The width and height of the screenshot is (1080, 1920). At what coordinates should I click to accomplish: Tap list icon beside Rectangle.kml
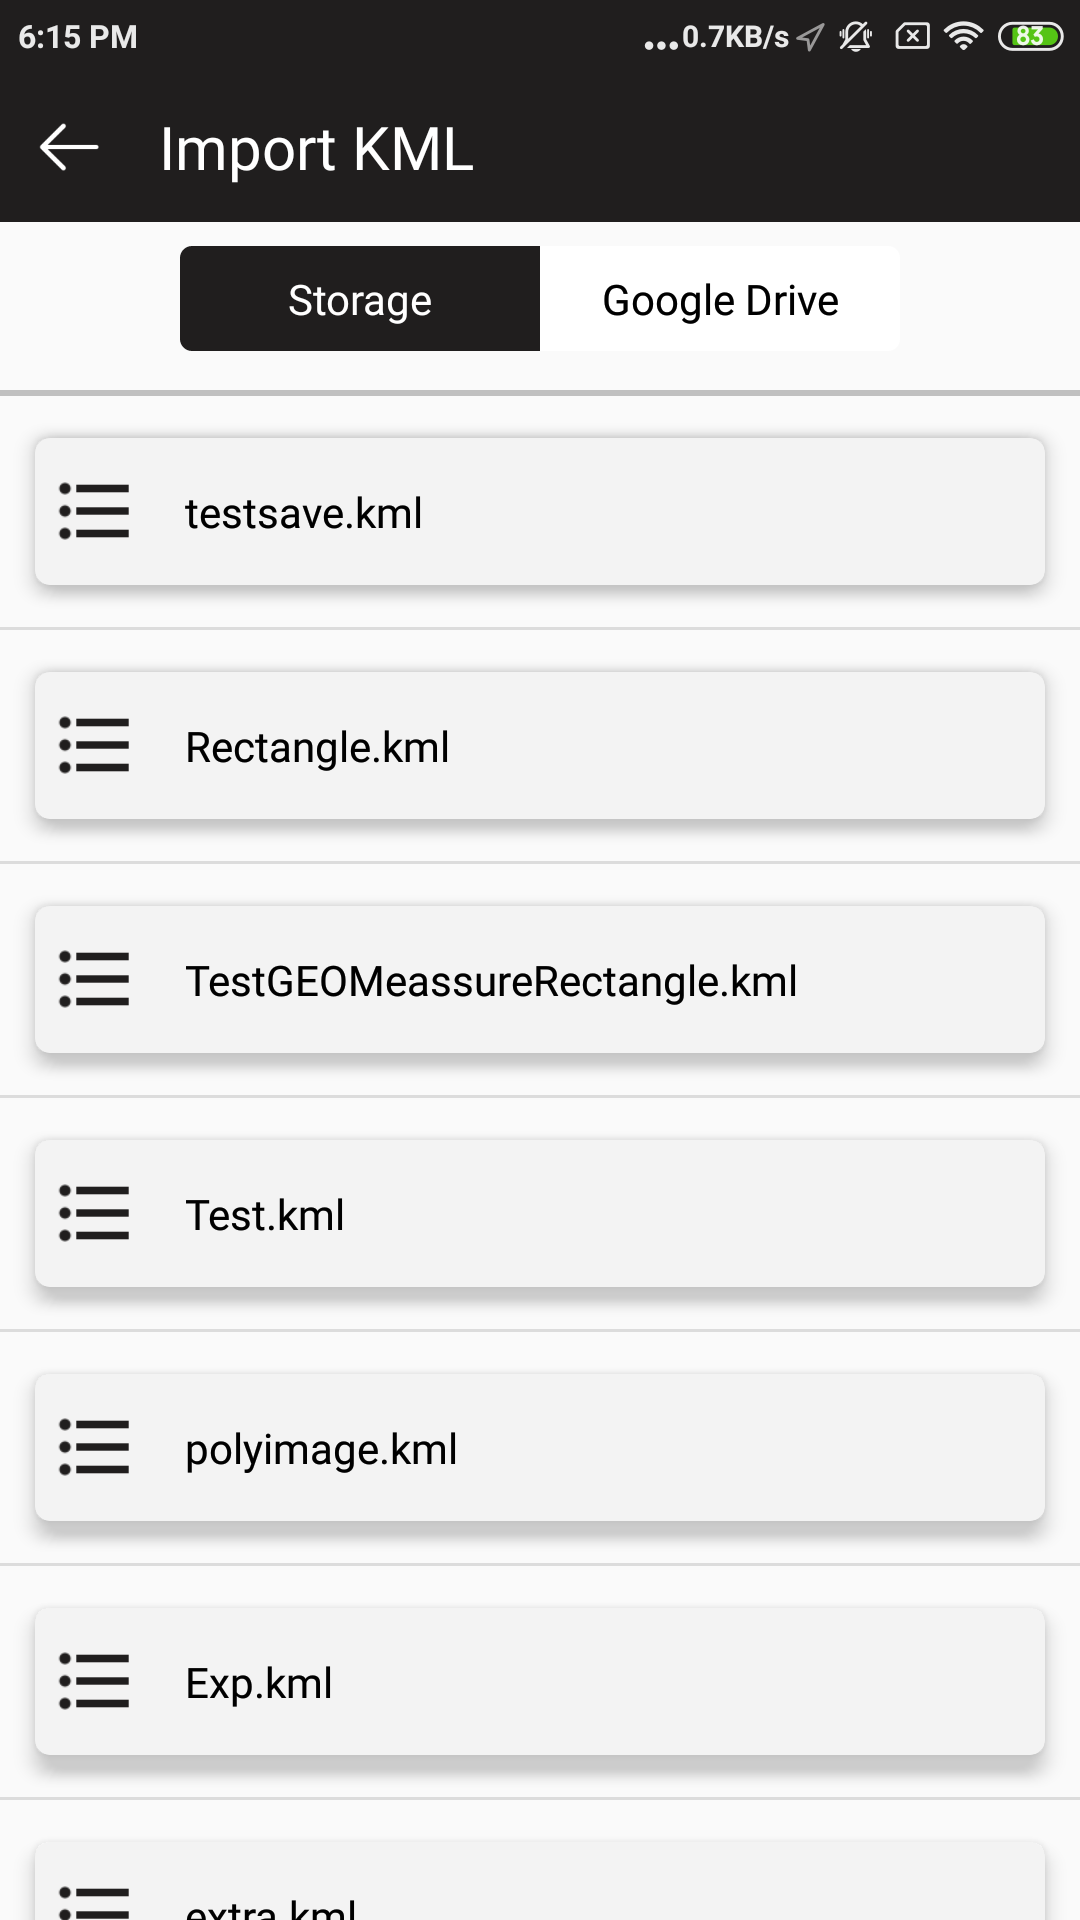pos(94,746)
